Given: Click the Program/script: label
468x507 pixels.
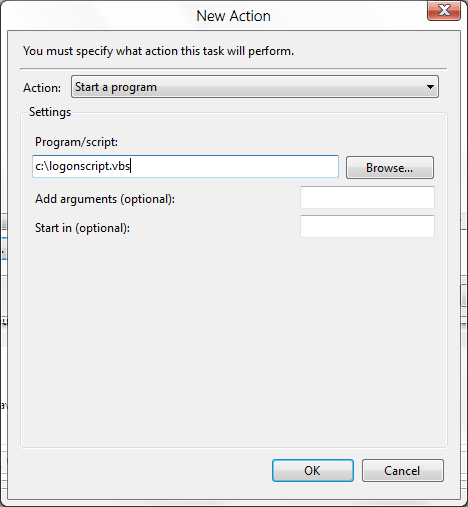Looking at the screenshot, I should coord(76,142).
